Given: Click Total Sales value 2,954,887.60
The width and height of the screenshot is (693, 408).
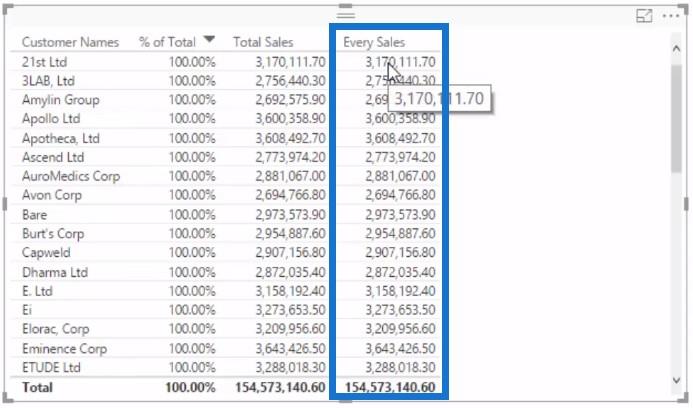Looking at the screenshot, I should tap(290, 234).
